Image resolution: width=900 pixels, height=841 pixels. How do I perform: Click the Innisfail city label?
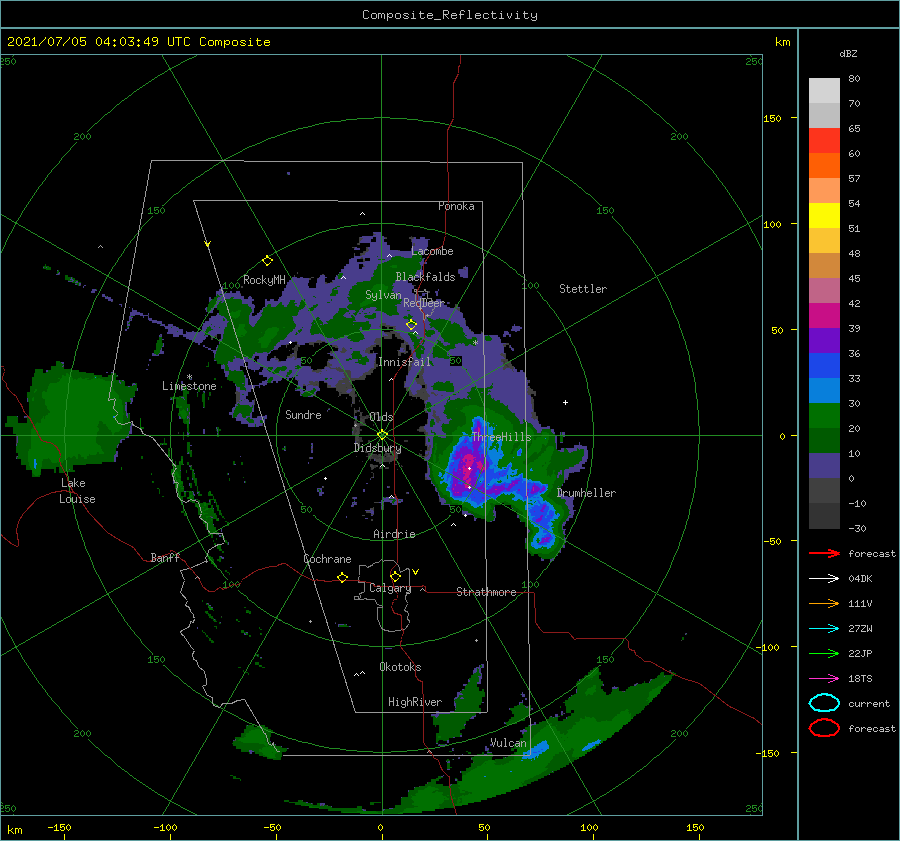click(x=404, y=362)
